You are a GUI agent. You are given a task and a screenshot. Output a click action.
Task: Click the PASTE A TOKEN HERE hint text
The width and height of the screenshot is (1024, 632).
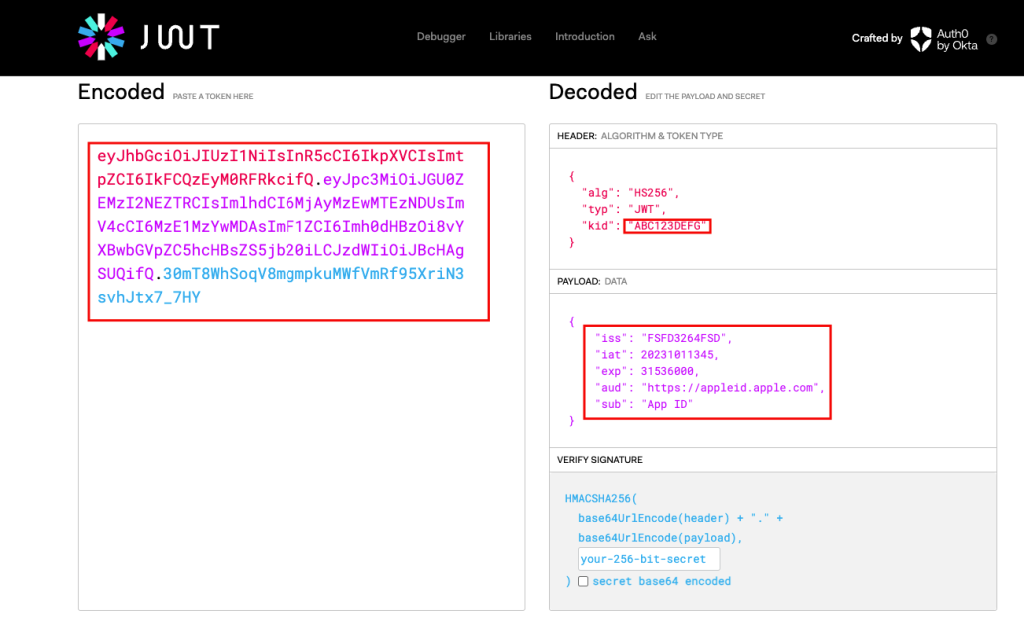click(x=213, y=96)
